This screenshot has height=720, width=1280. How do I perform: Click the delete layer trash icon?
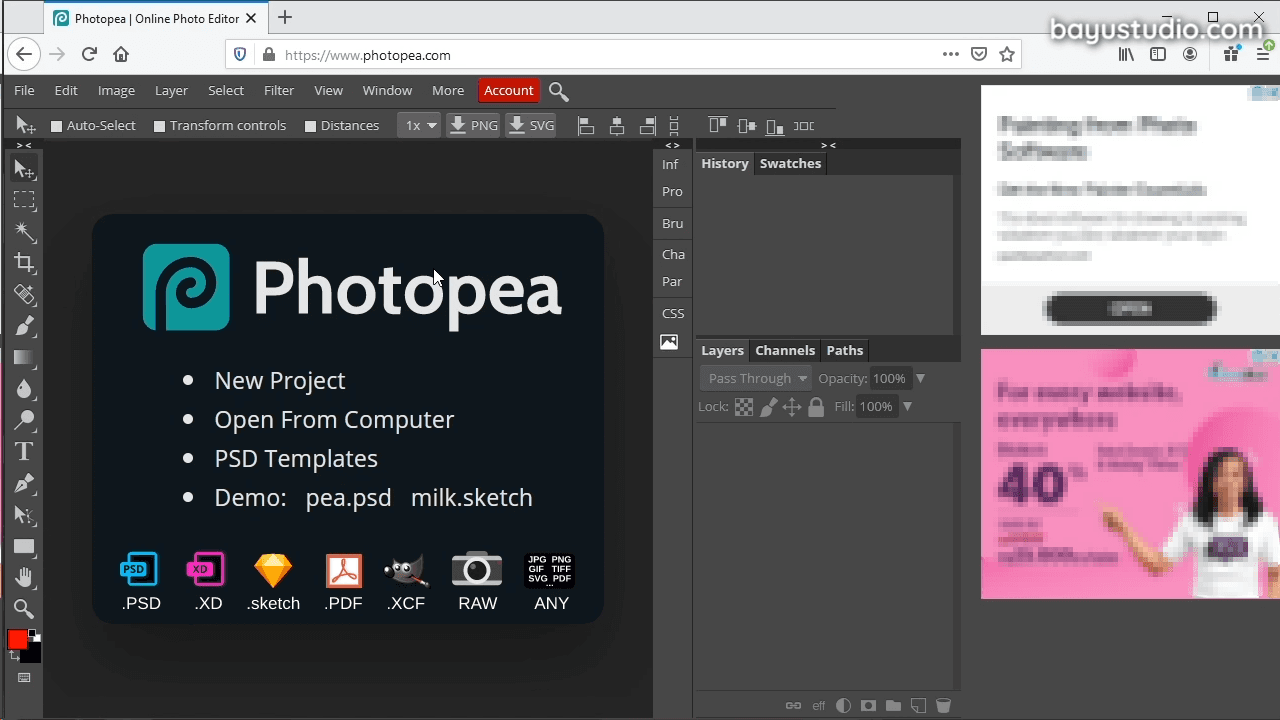point(943,706)
